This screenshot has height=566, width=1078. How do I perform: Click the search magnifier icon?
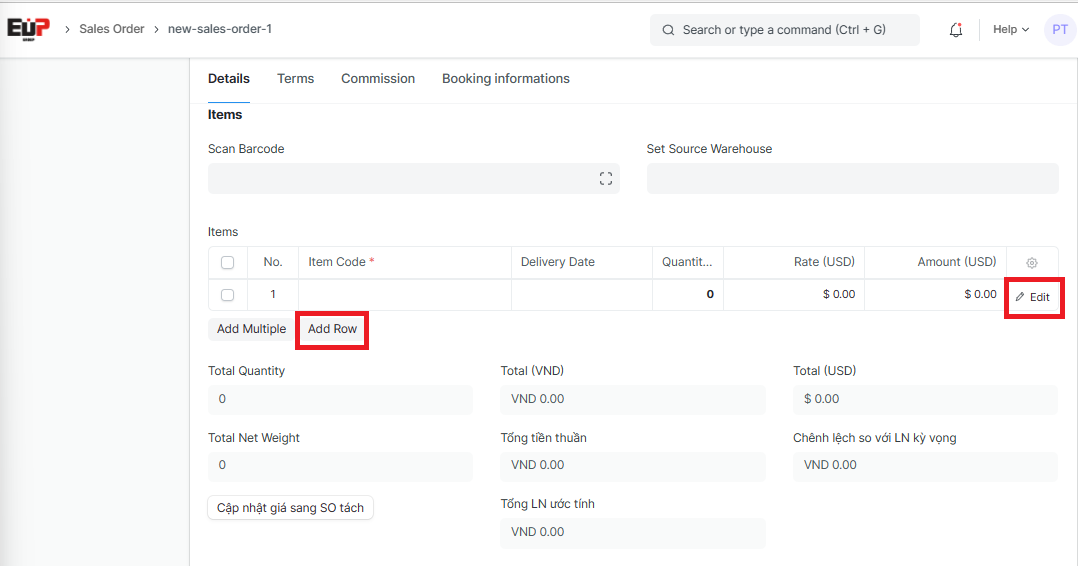(x=668, y=30)
